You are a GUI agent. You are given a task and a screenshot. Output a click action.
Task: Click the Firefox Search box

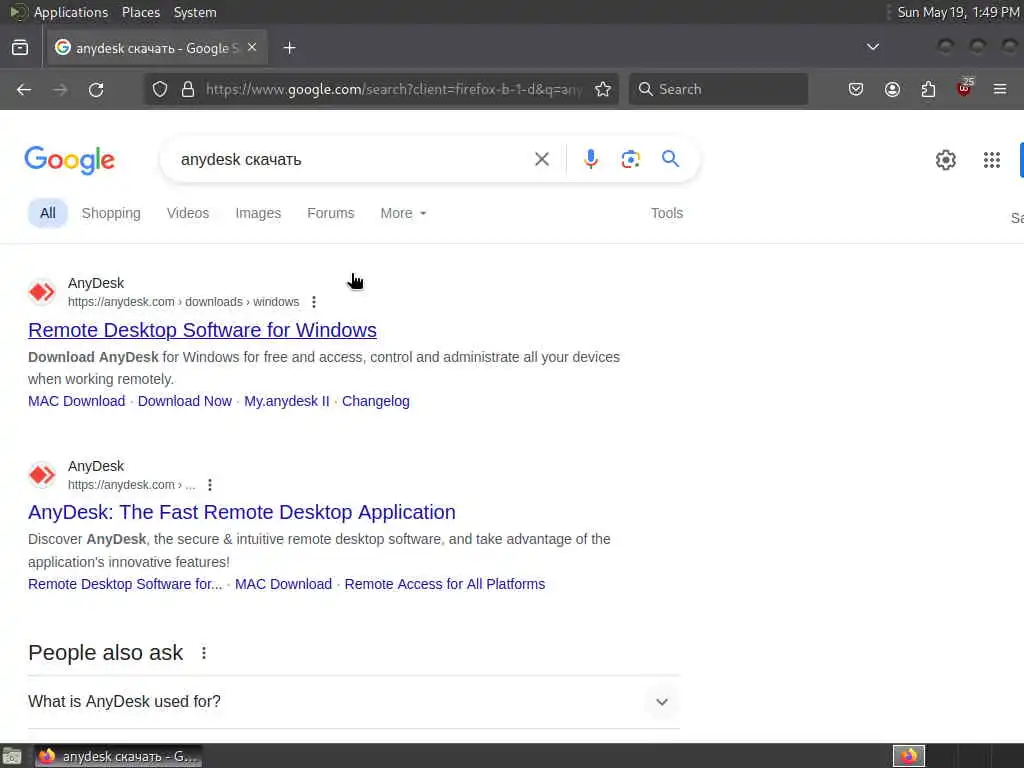tap(718, 89)
